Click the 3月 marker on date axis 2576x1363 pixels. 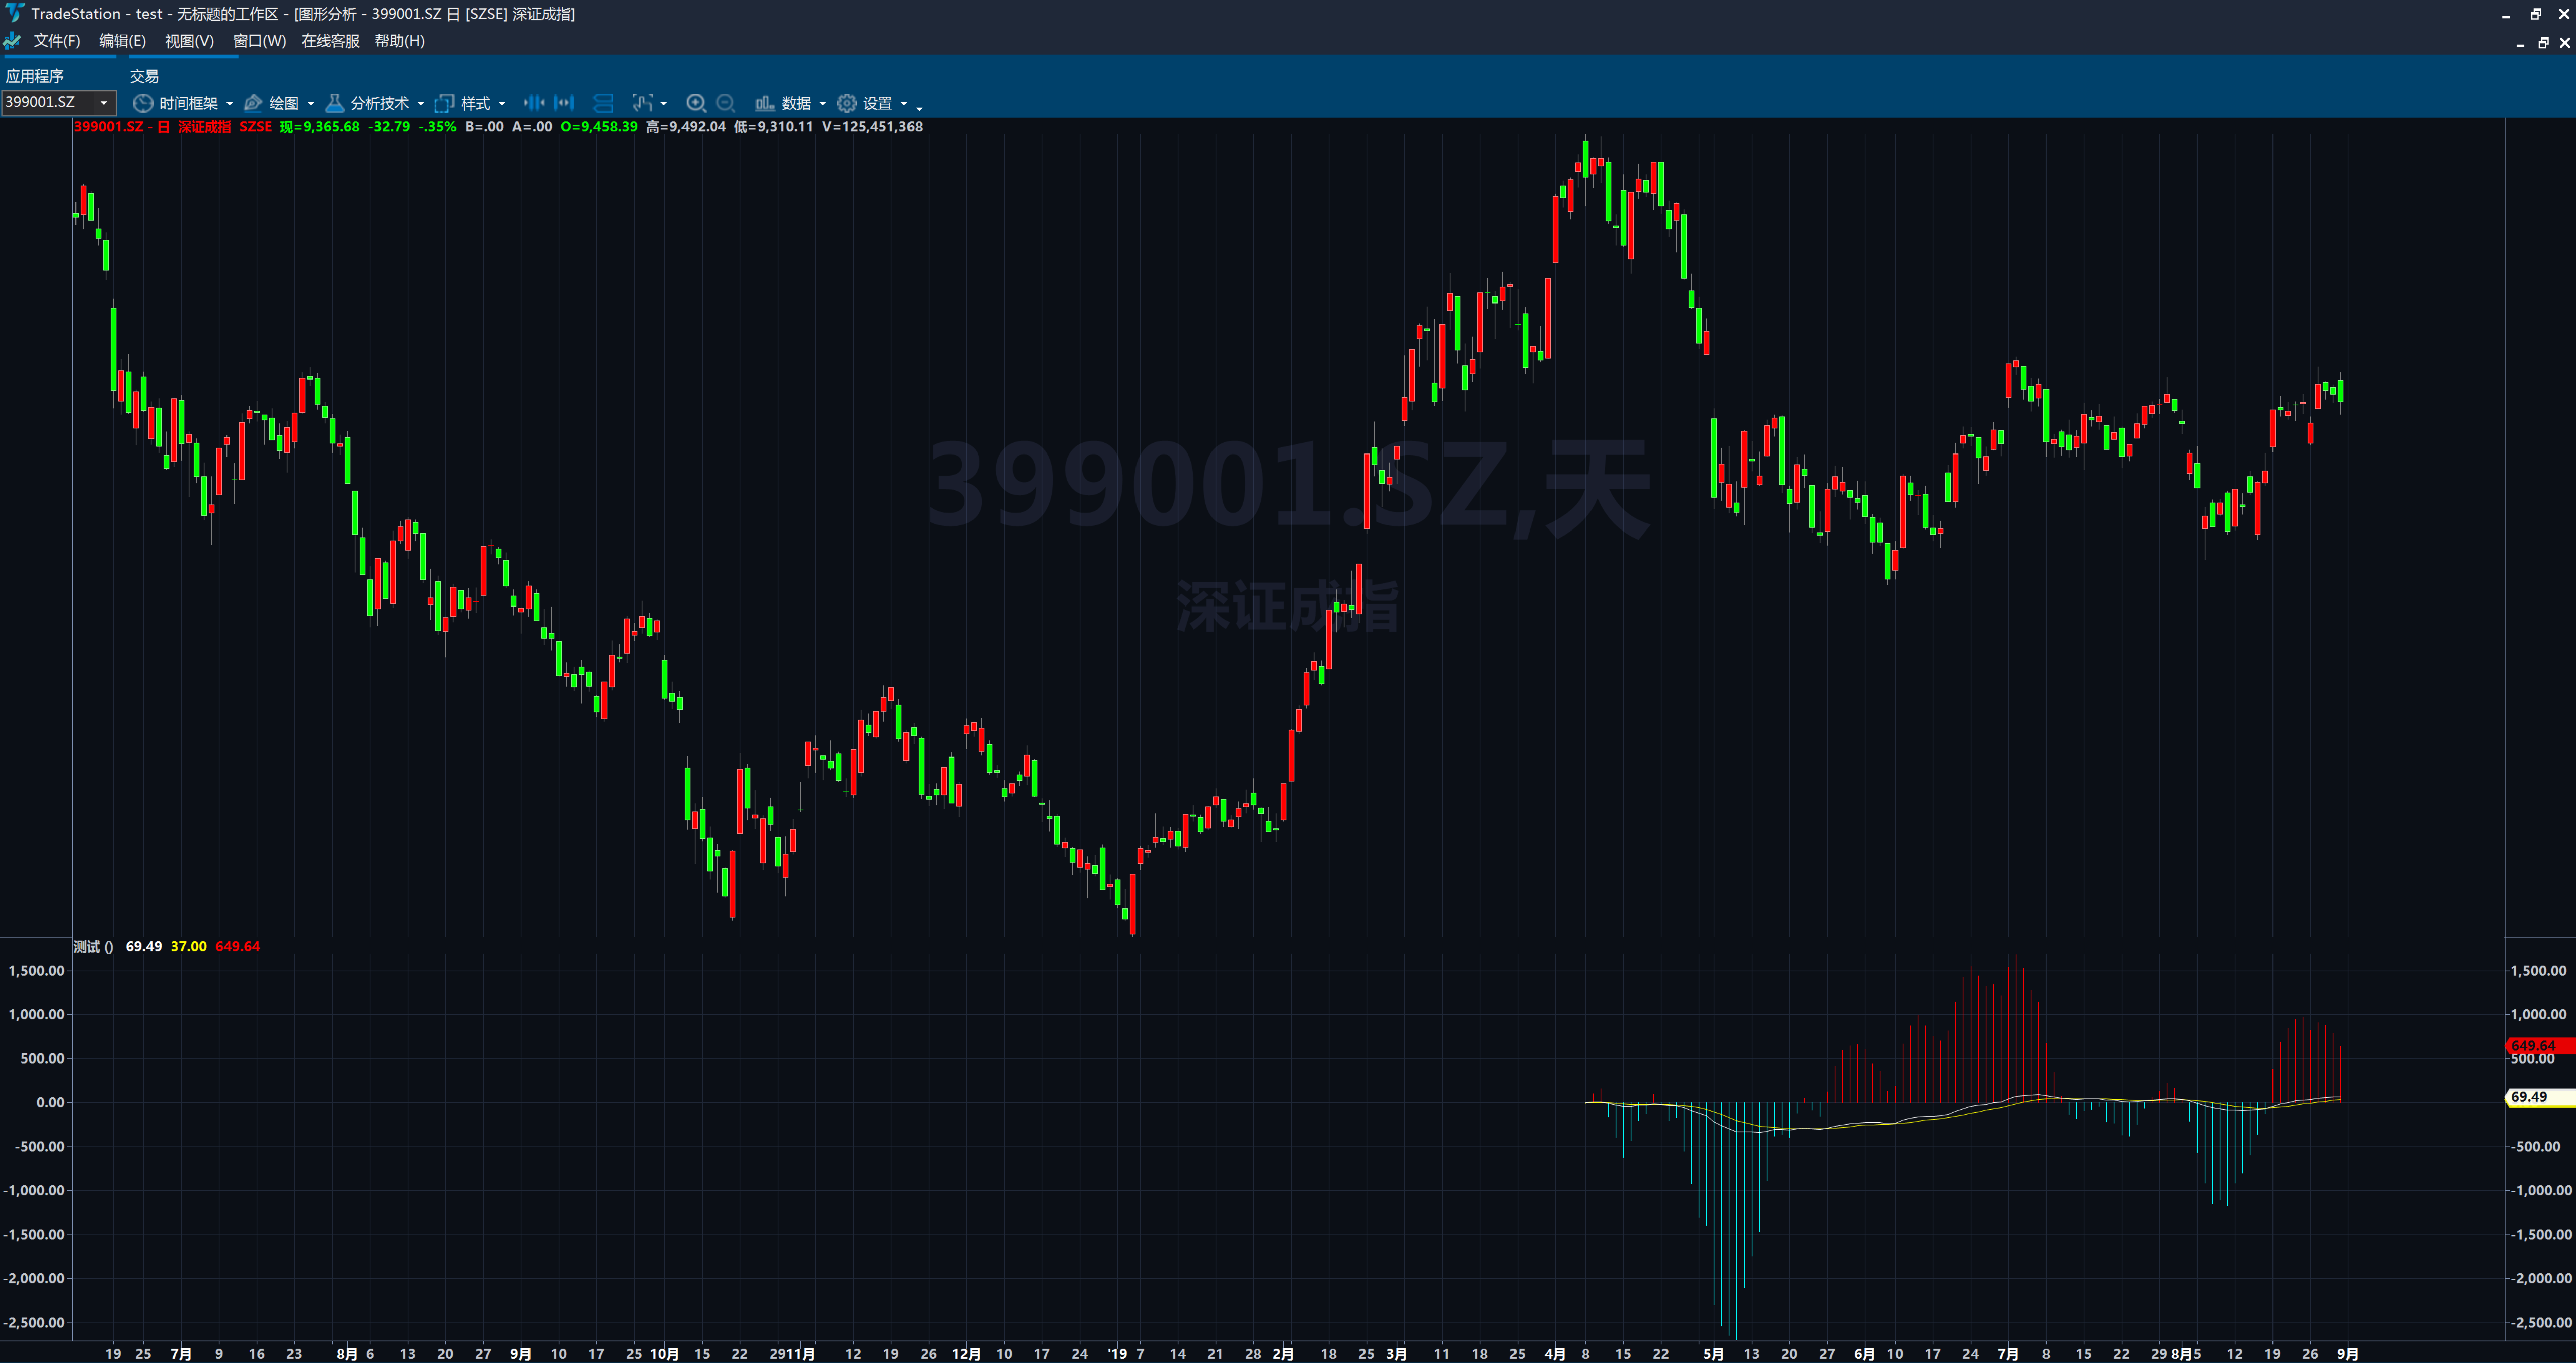point(1397,1354)
